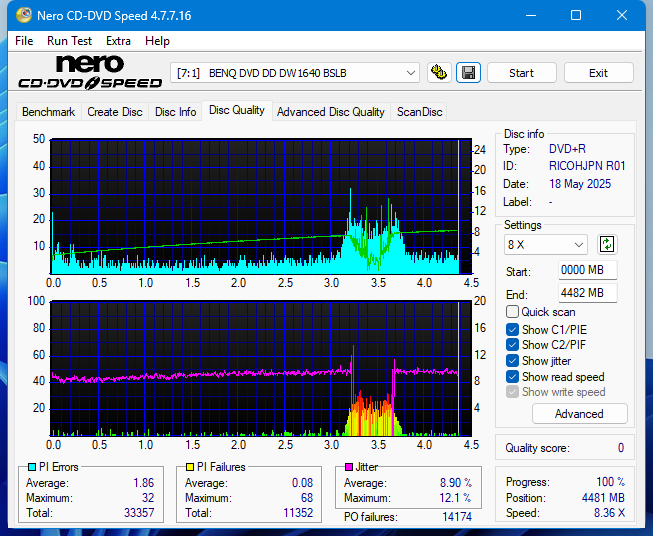
Task: Click the Nero app icon in title bar
Action: 15,16
